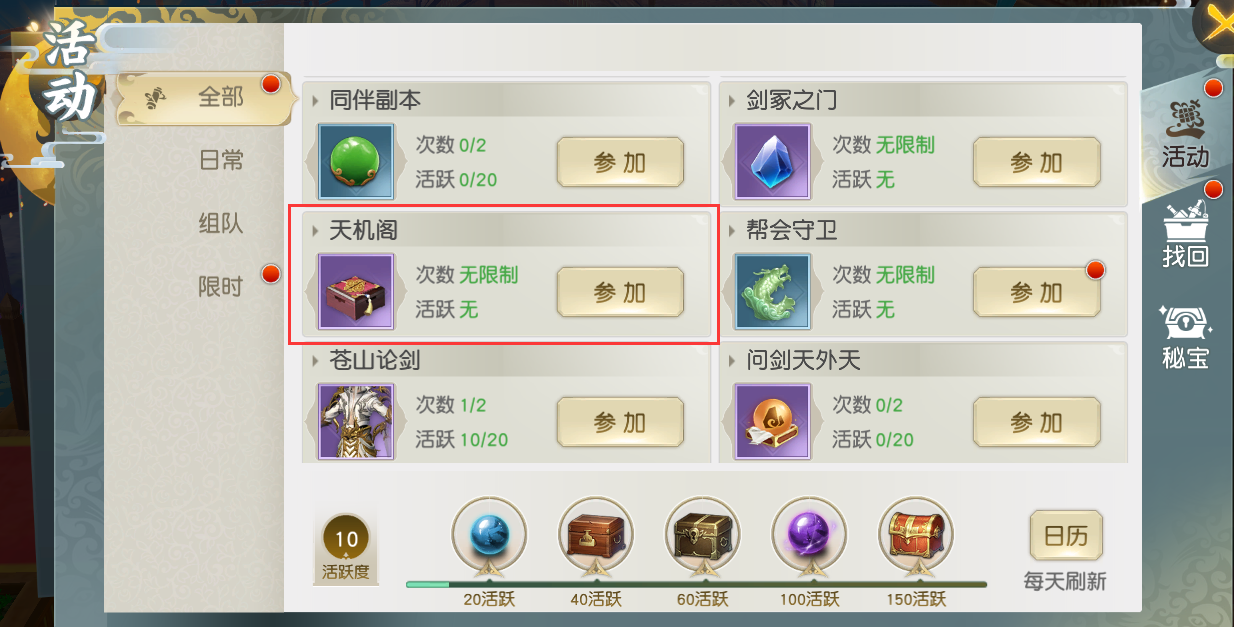
Task: Click the activity progress bar
Action: click(696, 584)
